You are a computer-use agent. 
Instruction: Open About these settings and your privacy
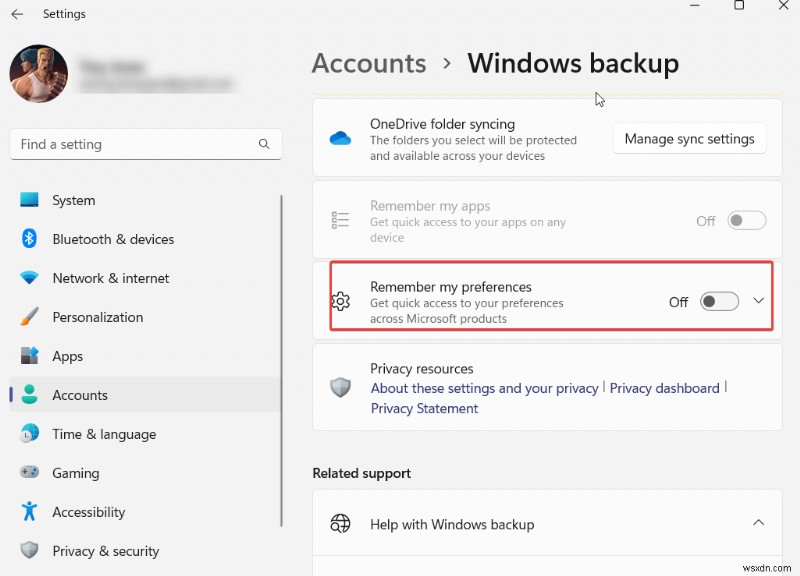click(x=484, y=388)
